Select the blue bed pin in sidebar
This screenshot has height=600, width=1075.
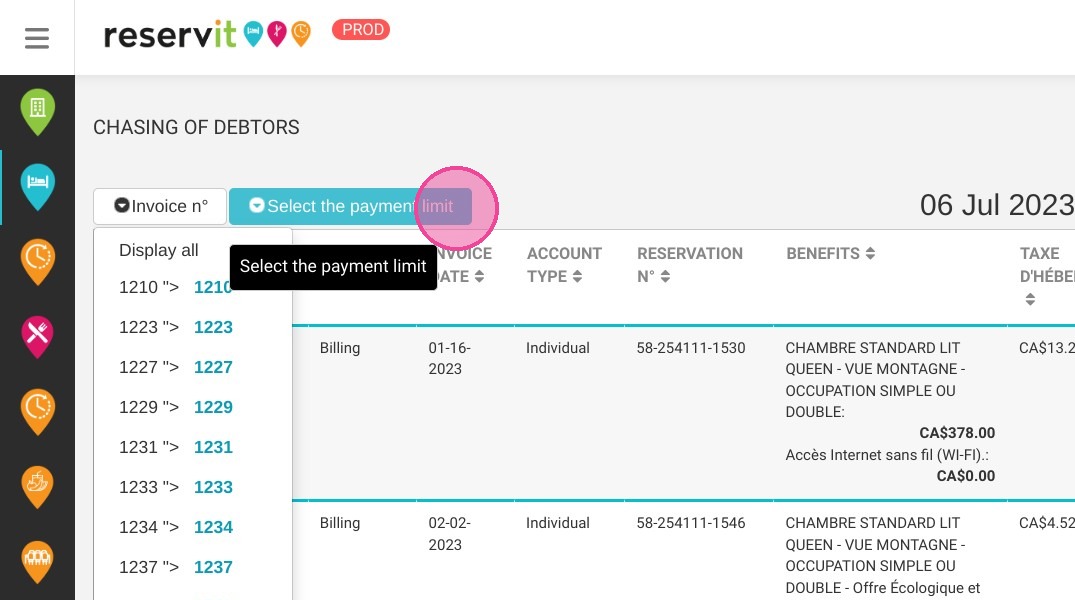coord(38,187)
